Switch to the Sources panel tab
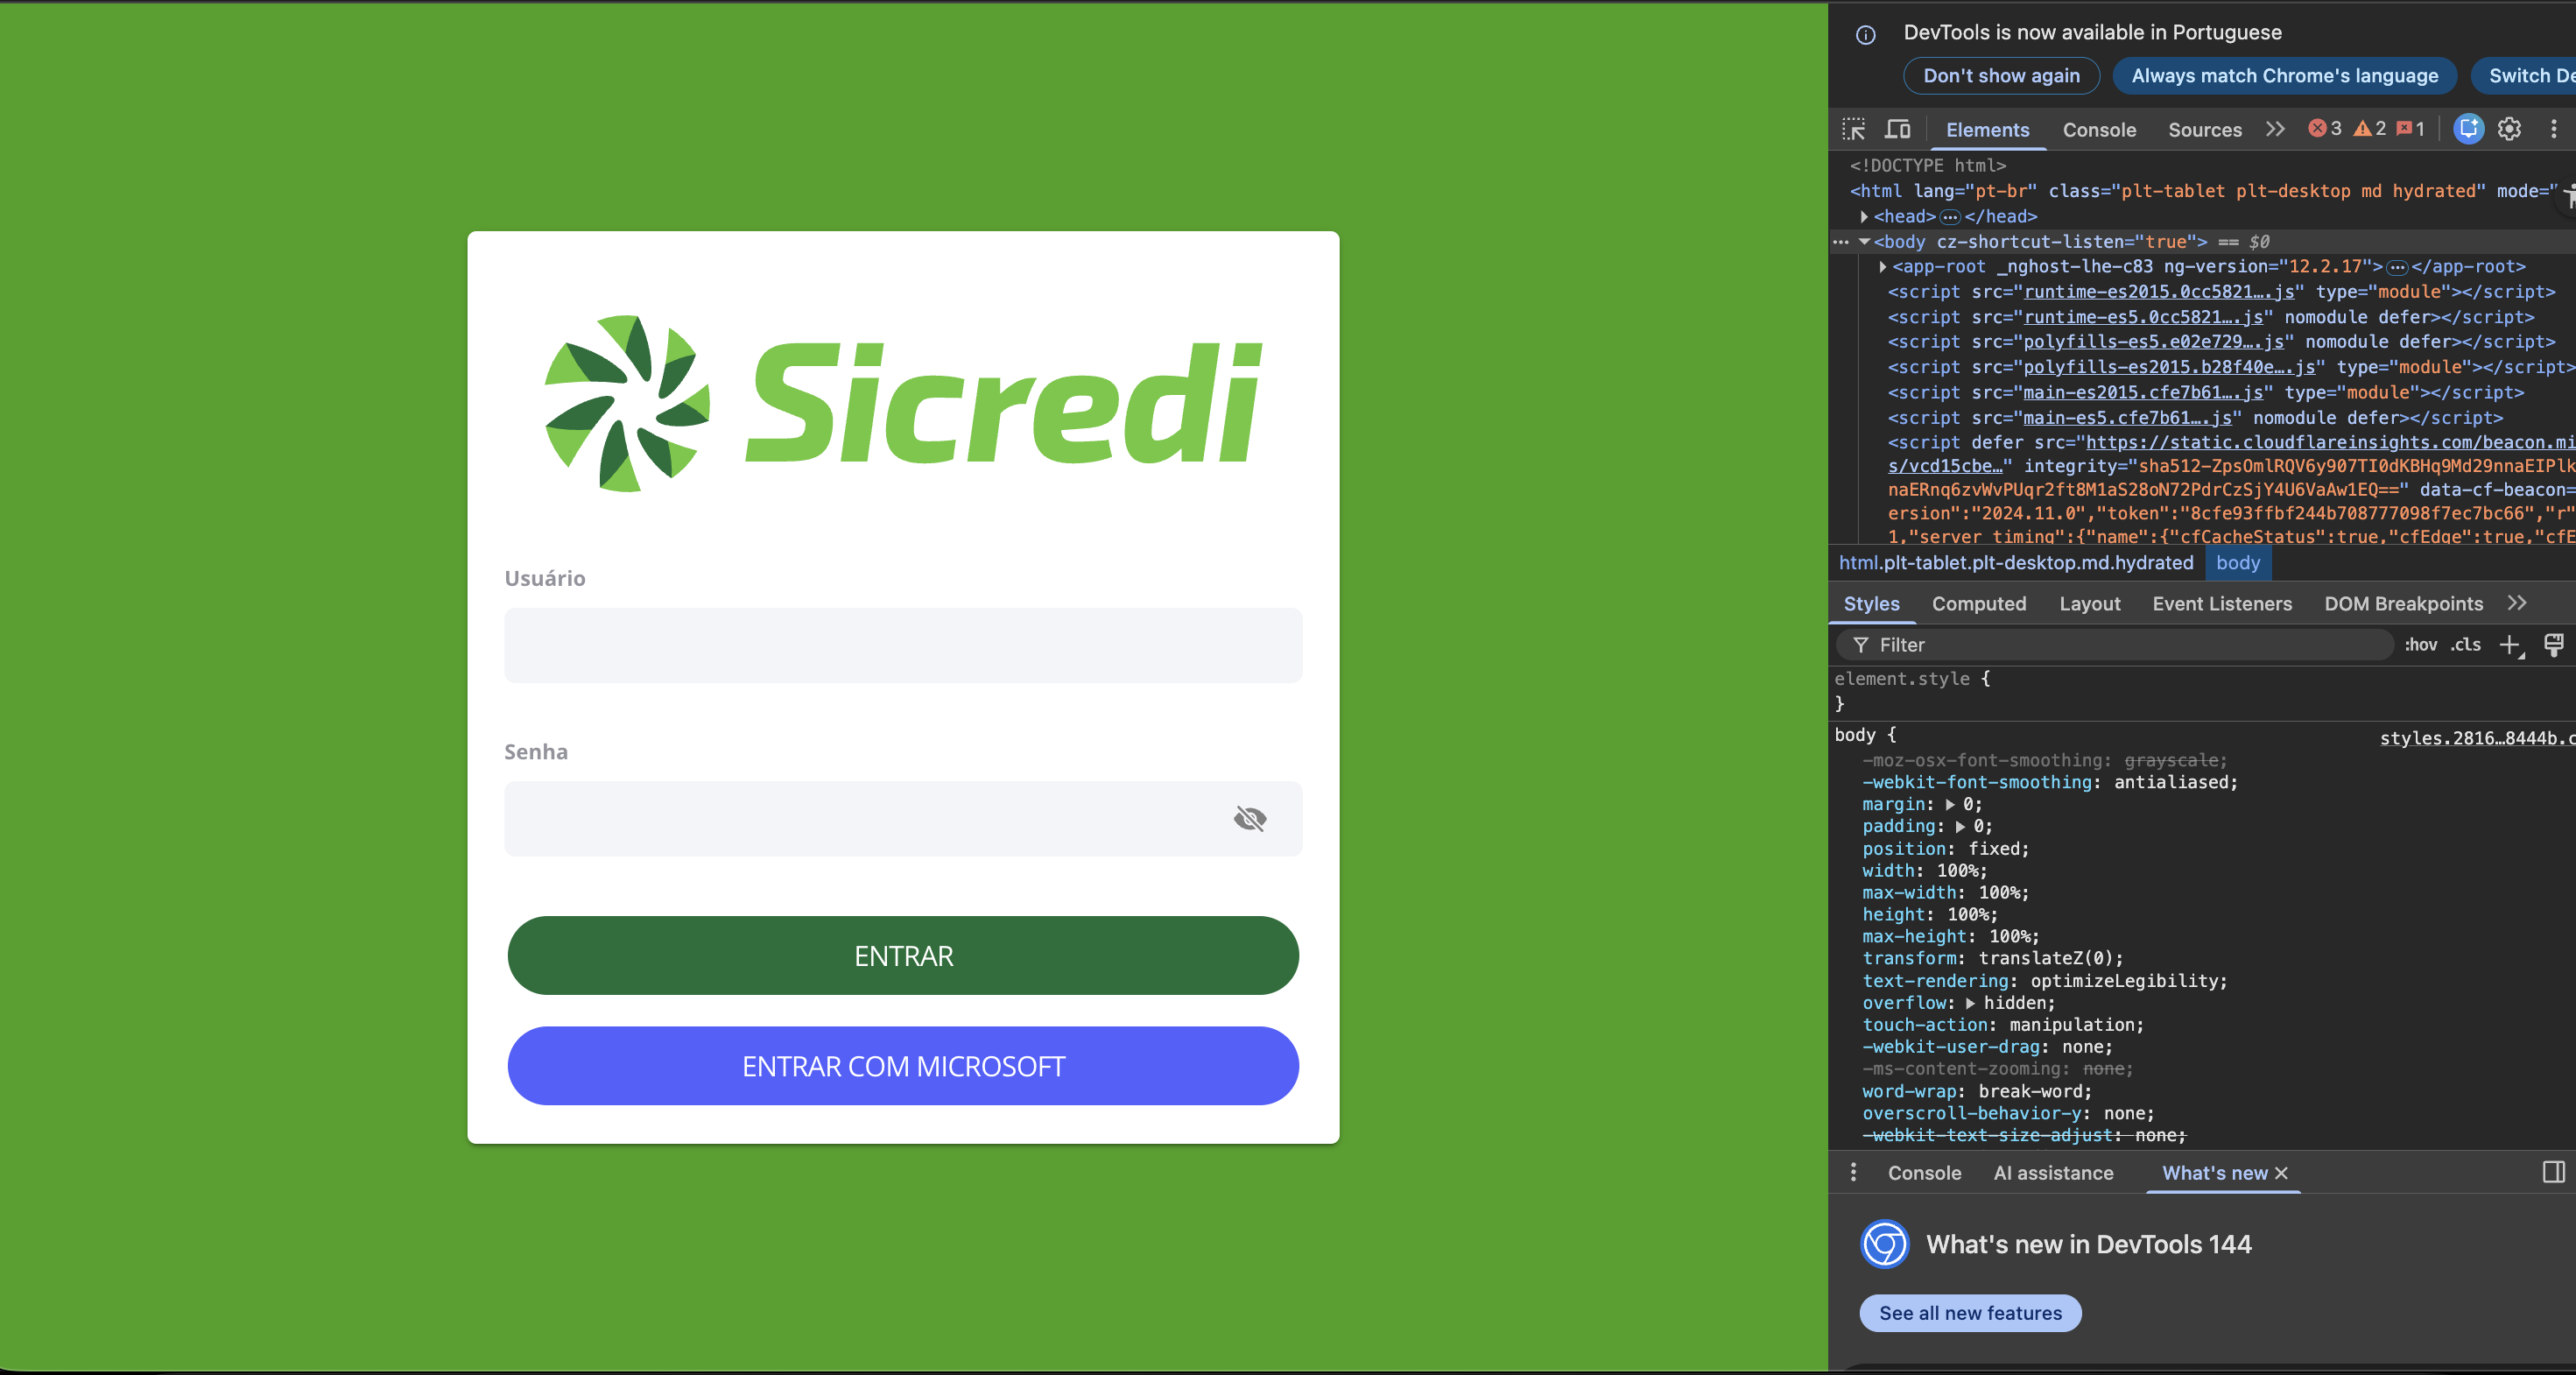The width and height of the screenshot is (2576, 1375). pos(2204,130)
